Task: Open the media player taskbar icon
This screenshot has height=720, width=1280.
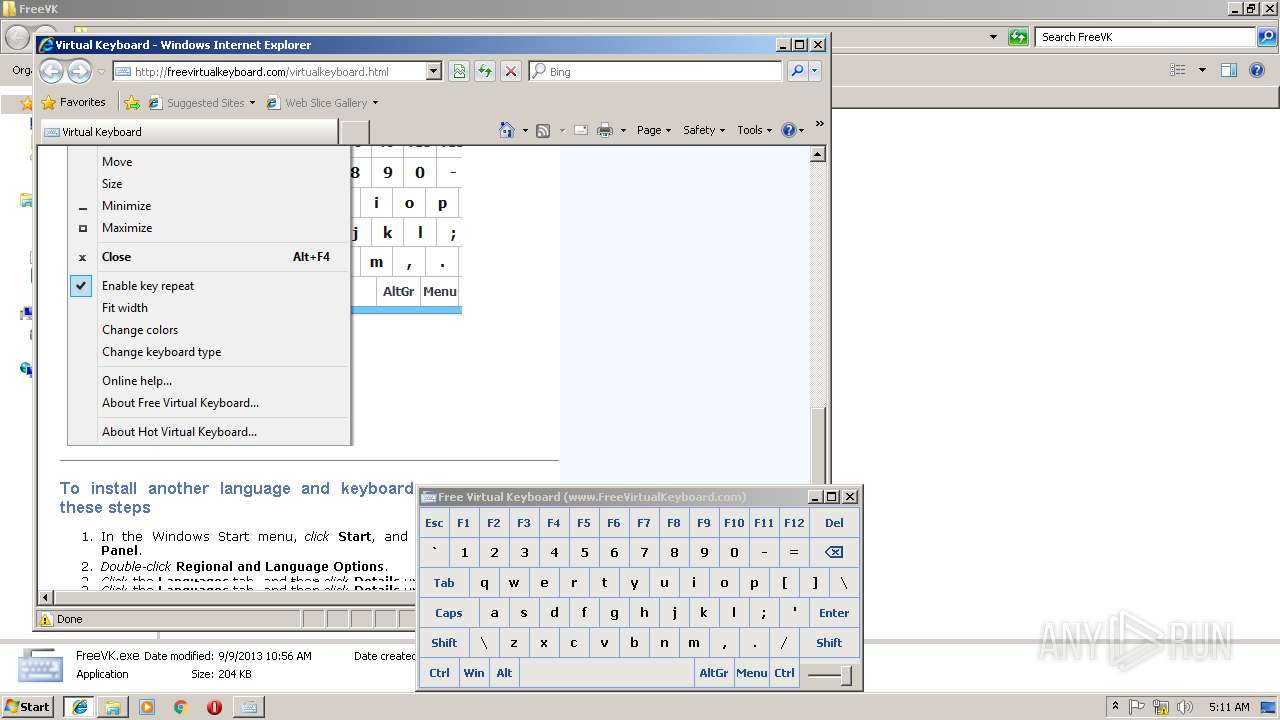Action: (x=147, y=707)
